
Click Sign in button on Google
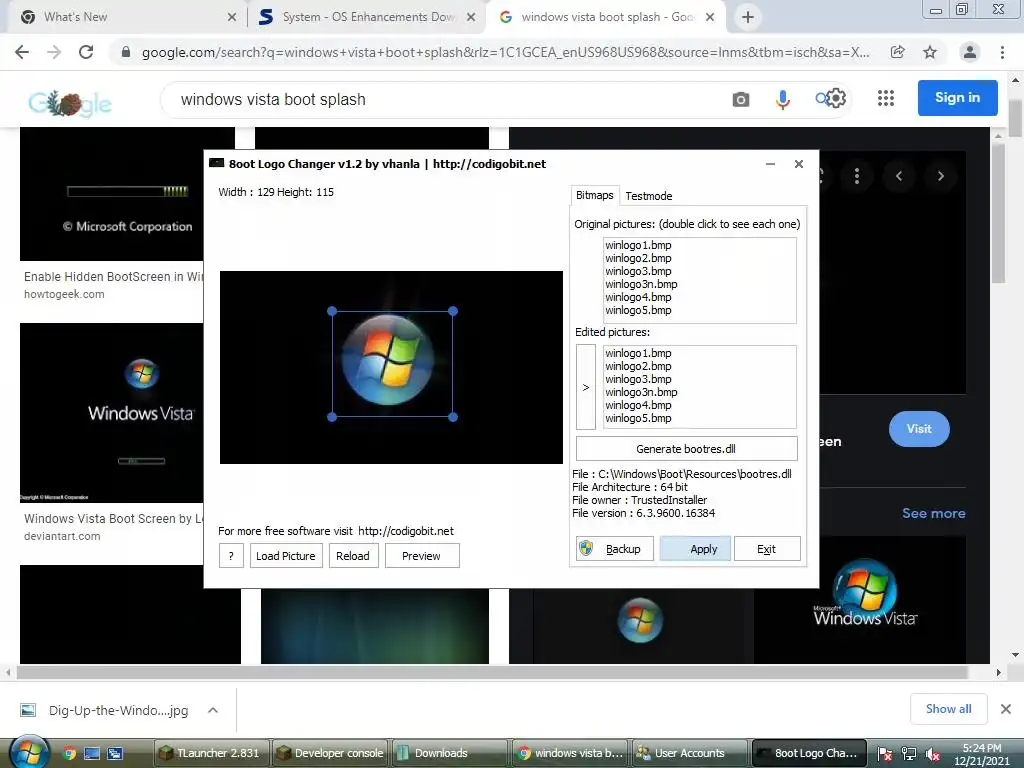957,97
